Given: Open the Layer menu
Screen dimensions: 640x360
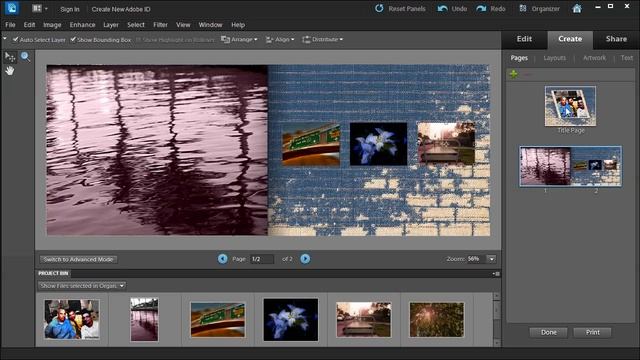Looking at the screenshot, I should (x=111, y=25).
